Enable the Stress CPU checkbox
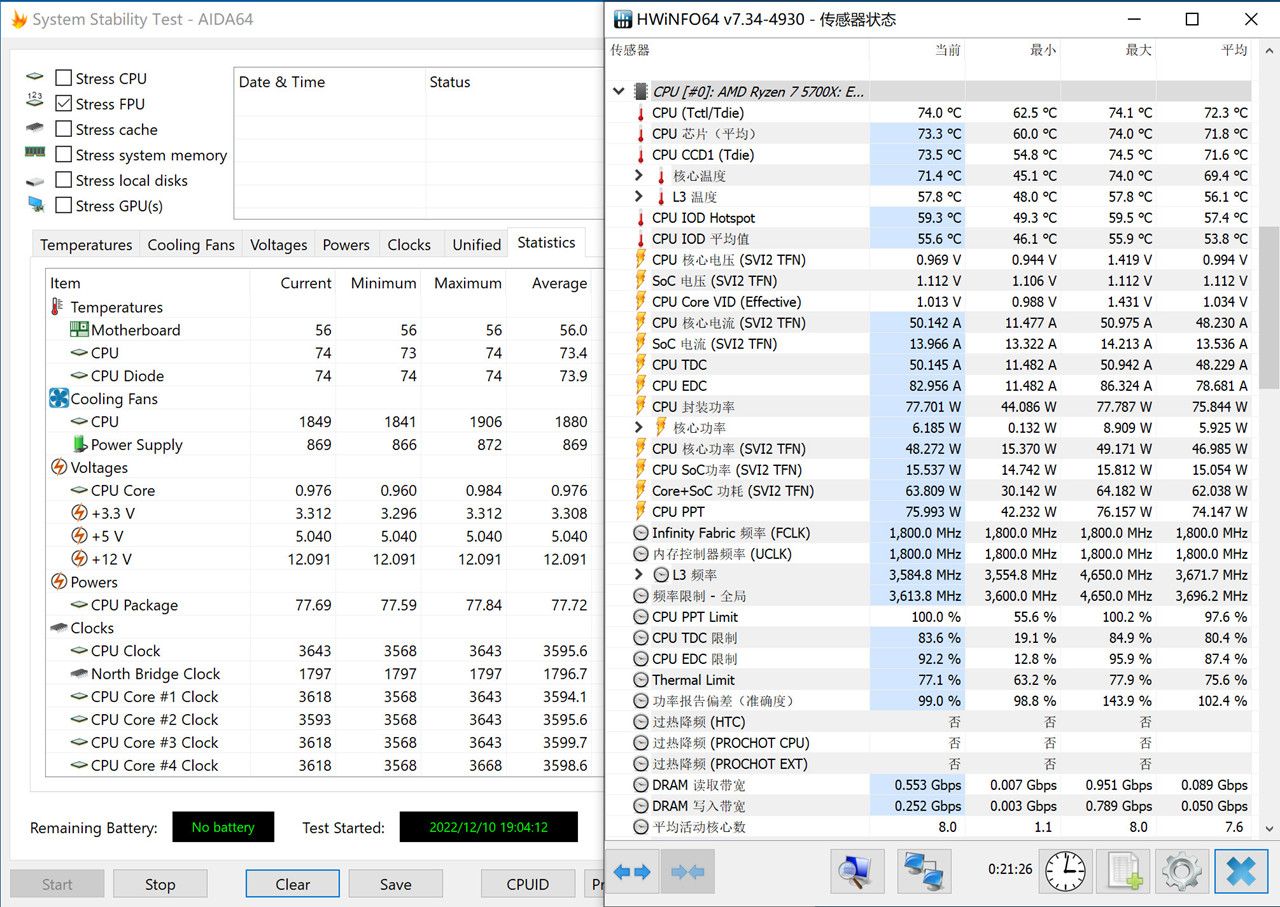Viewport: 1280px width, 907px height. tap(63, 78)
